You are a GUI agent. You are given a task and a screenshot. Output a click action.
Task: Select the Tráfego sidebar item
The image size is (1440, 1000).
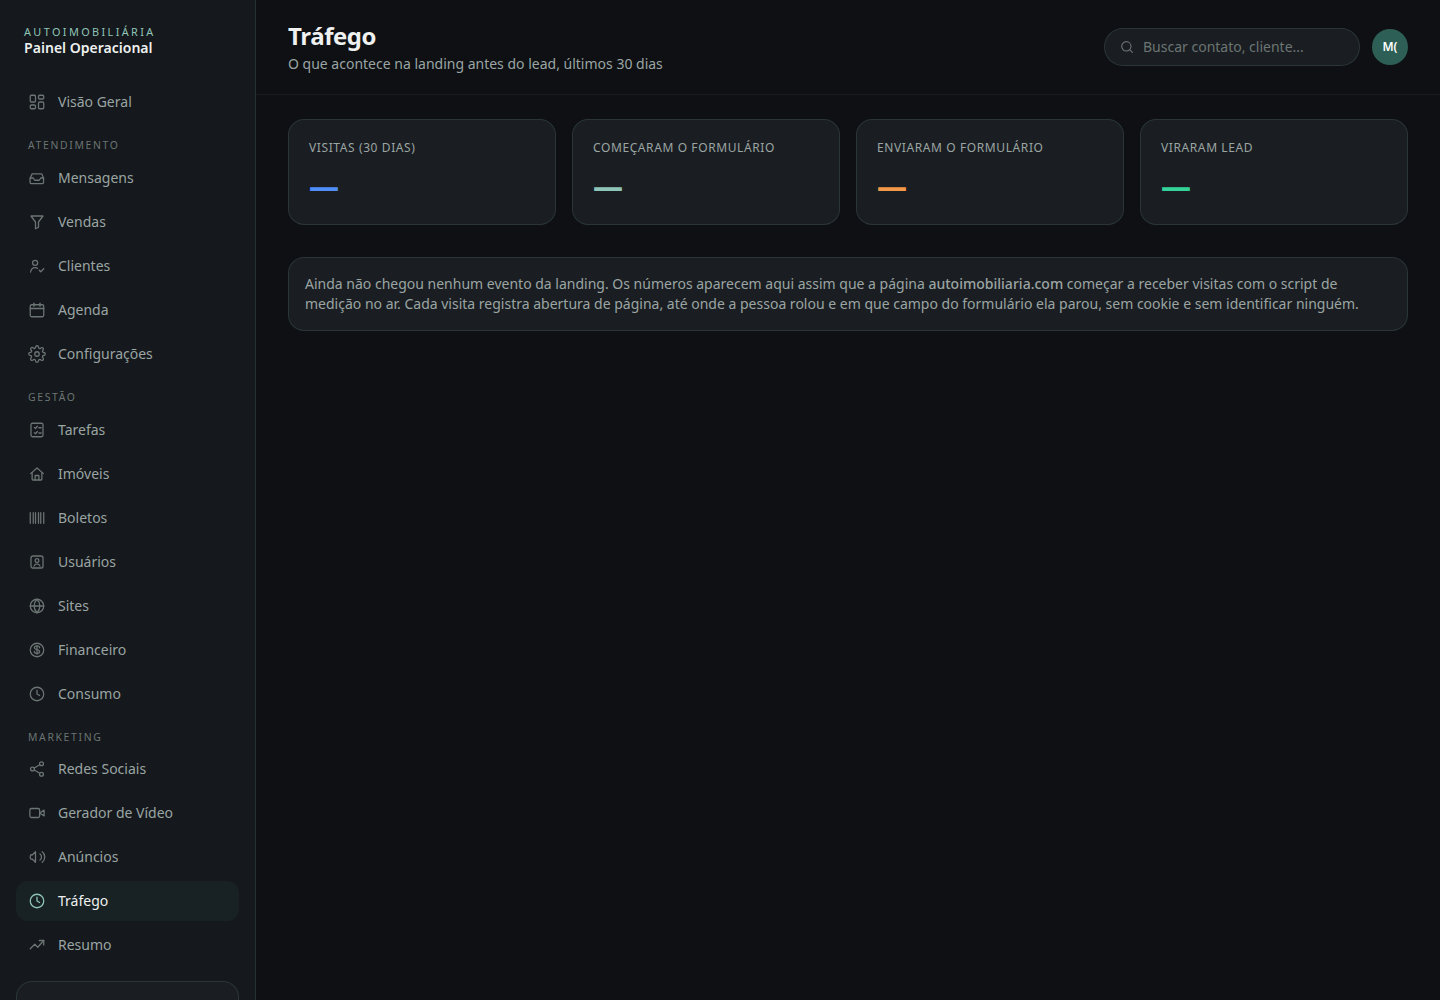pos(127,901)
